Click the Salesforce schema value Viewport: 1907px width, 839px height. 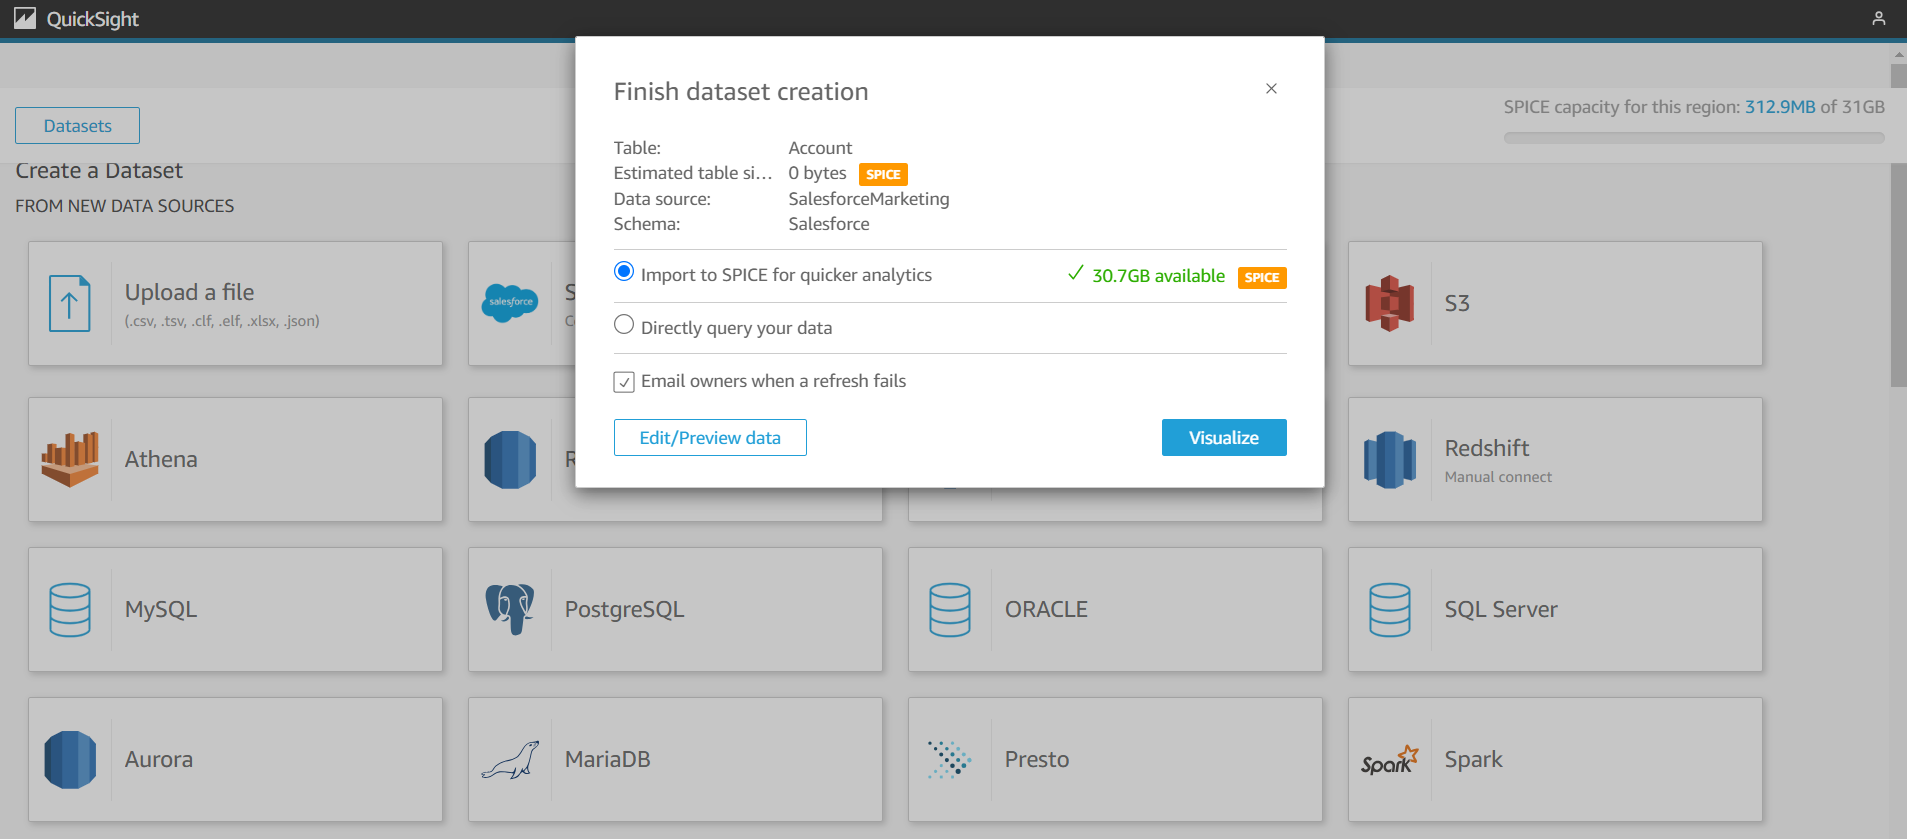[829, 224]
